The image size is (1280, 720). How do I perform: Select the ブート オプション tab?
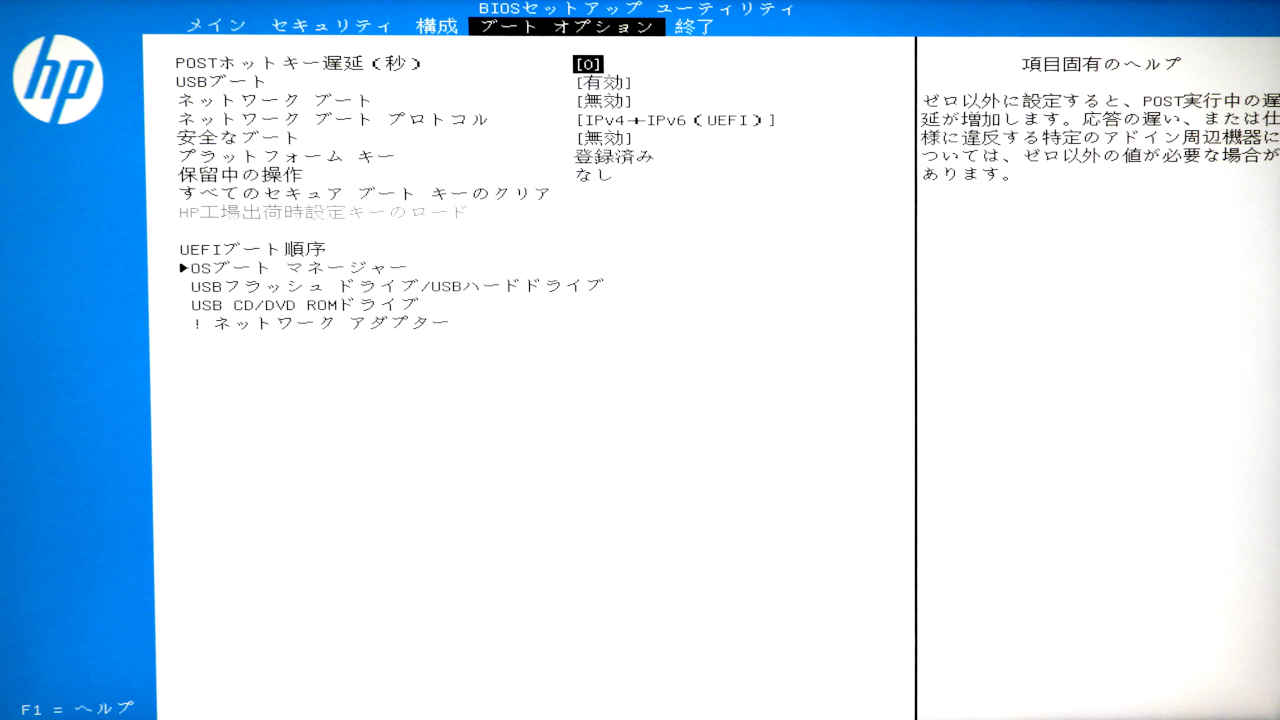pyautogui.click(x=566, y=27)
